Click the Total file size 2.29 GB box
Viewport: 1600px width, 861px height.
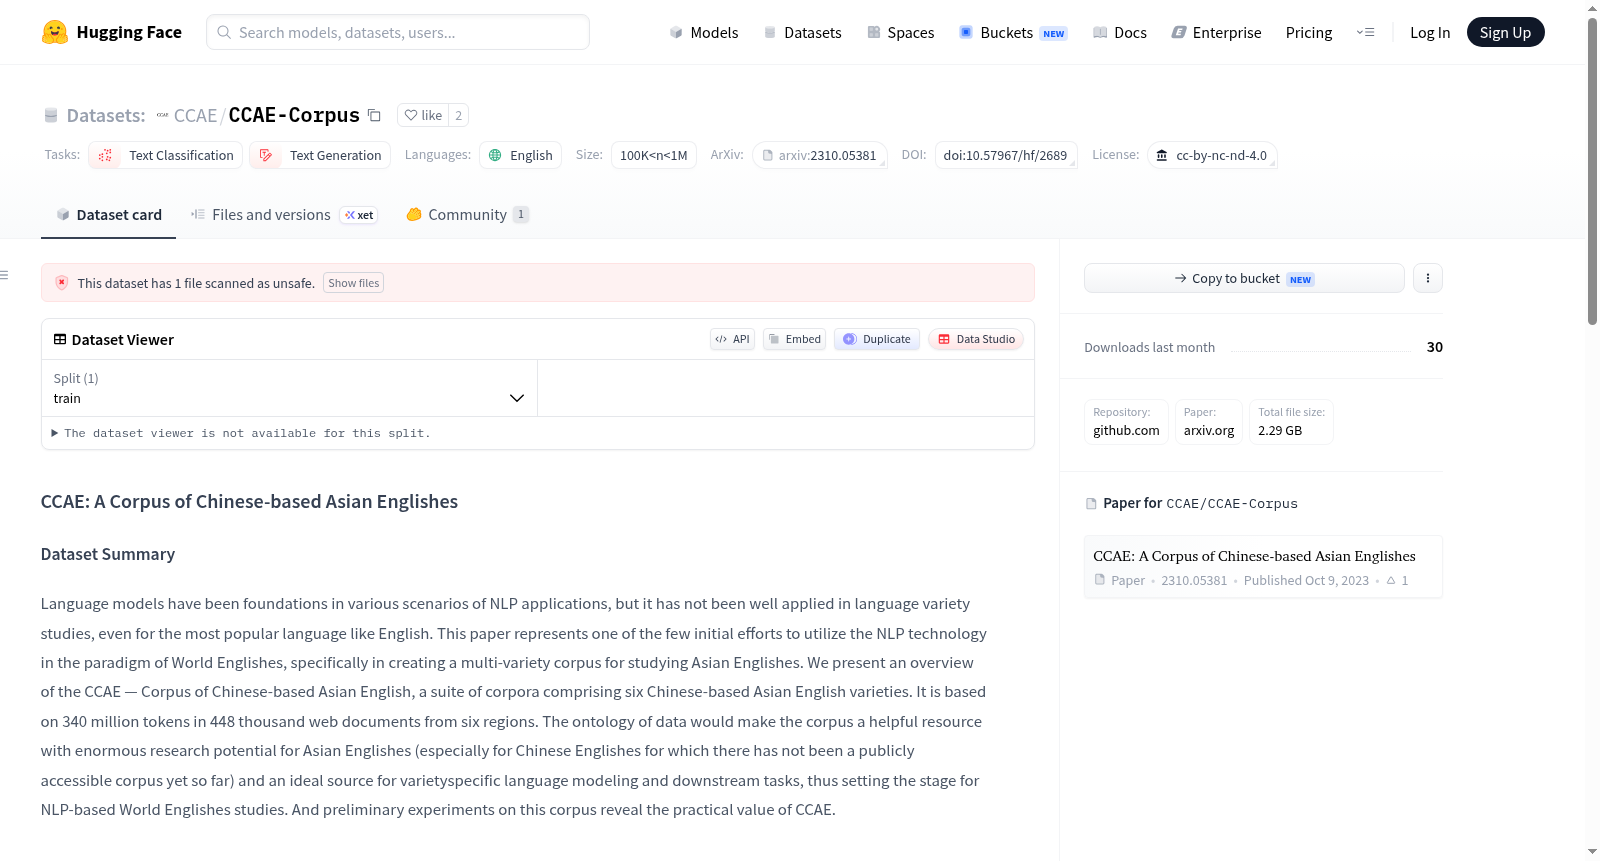point(1291,421)
